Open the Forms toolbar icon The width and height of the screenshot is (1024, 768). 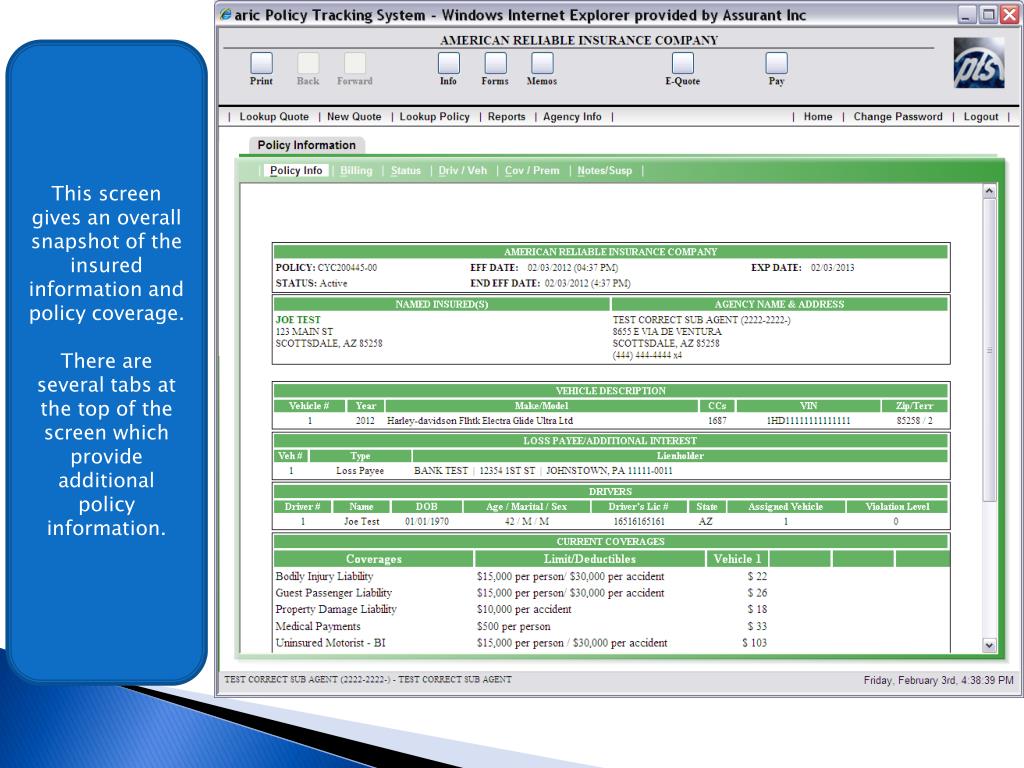tap(495, 63)
